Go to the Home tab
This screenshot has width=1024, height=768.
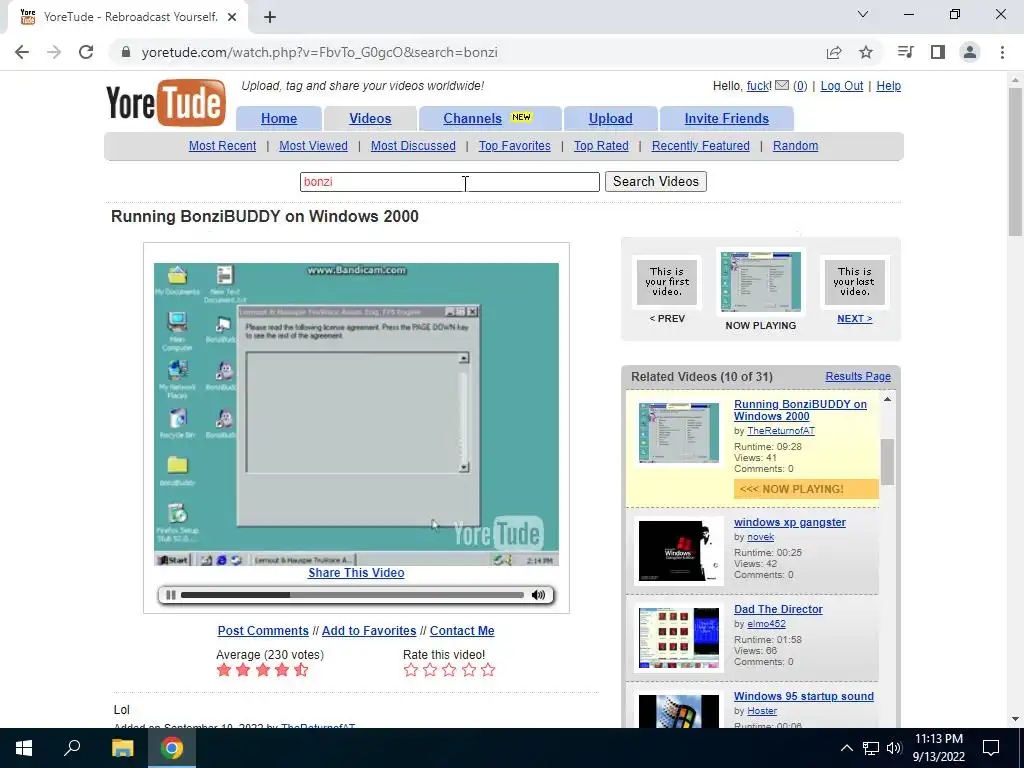[x=279, y=118]
